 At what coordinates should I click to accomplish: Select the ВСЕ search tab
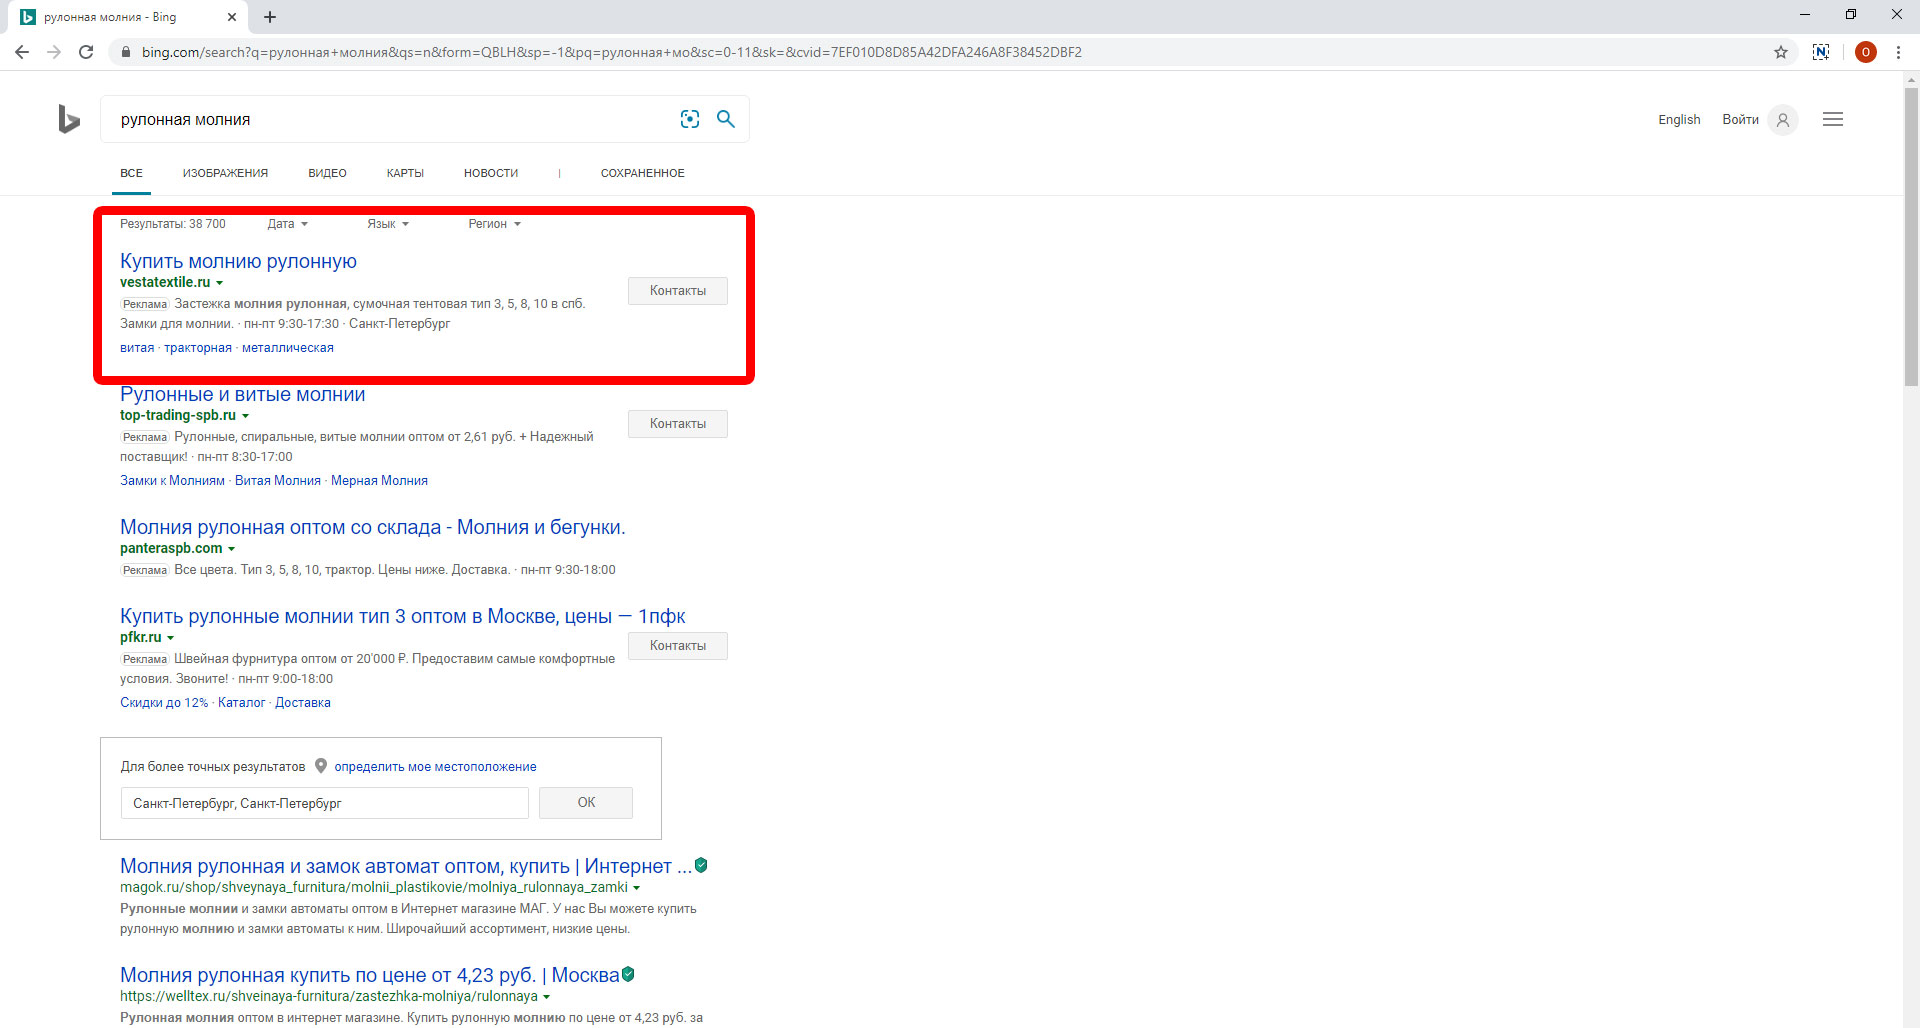(x=131, y=173)
